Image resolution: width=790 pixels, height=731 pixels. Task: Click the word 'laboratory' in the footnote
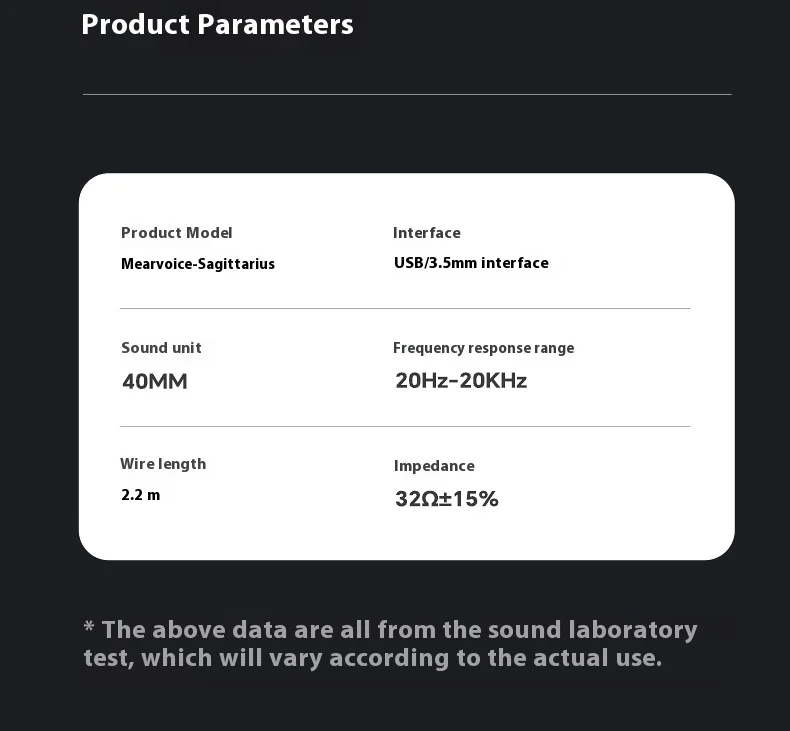coord(633,630)
